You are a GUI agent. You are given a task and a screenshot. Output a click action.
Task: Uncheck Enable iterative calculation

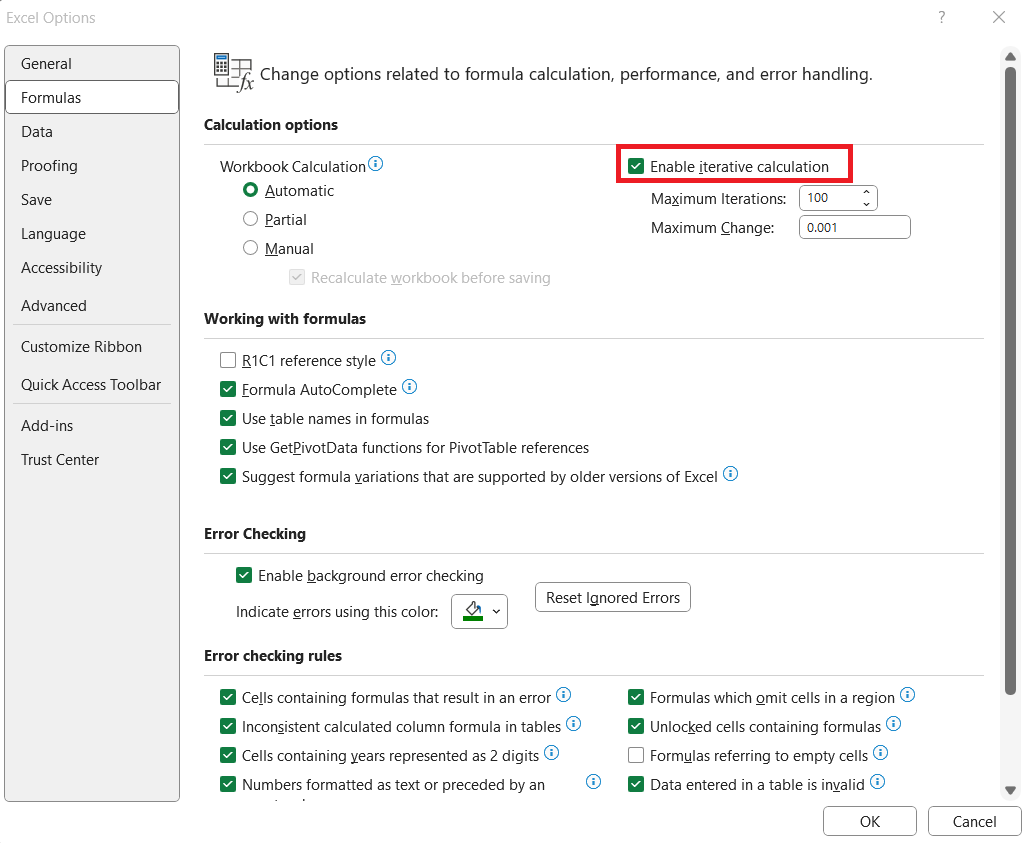pyautogui.click(x=636, y=166)
